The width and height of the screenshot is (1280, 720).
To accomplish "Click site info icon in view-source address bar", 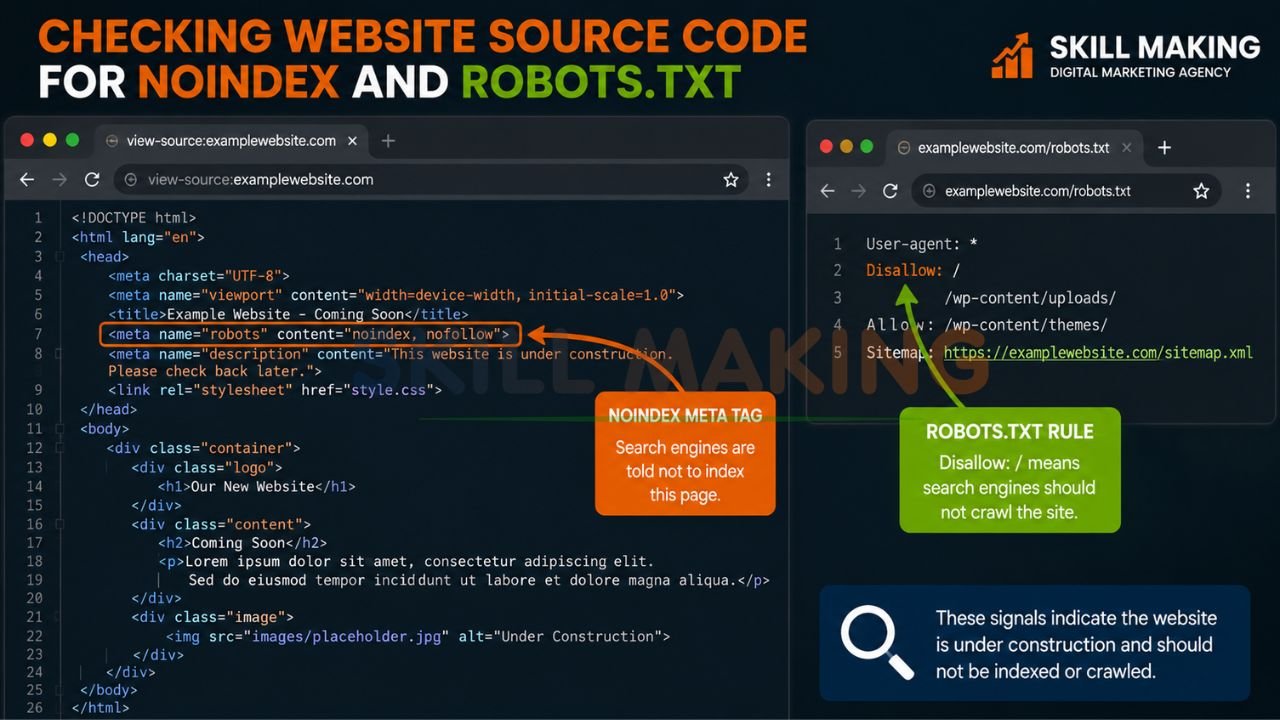I will [130, 180].
